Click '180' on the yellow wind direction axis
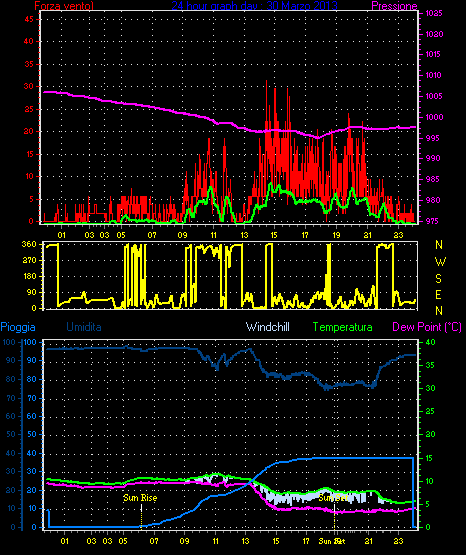Image resolution: width=466 pixels, height=555 pixels. [29, 276]
